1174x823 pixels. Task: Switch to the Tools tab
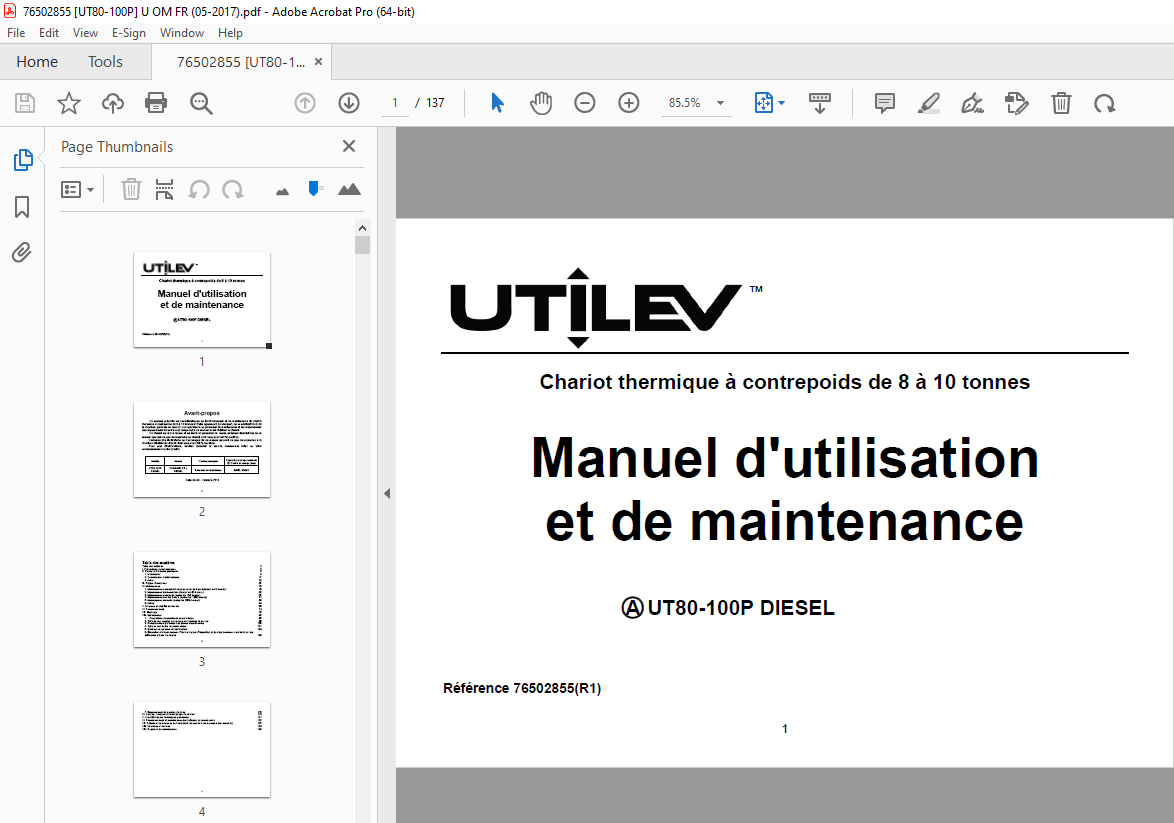[x=105, y=61]
